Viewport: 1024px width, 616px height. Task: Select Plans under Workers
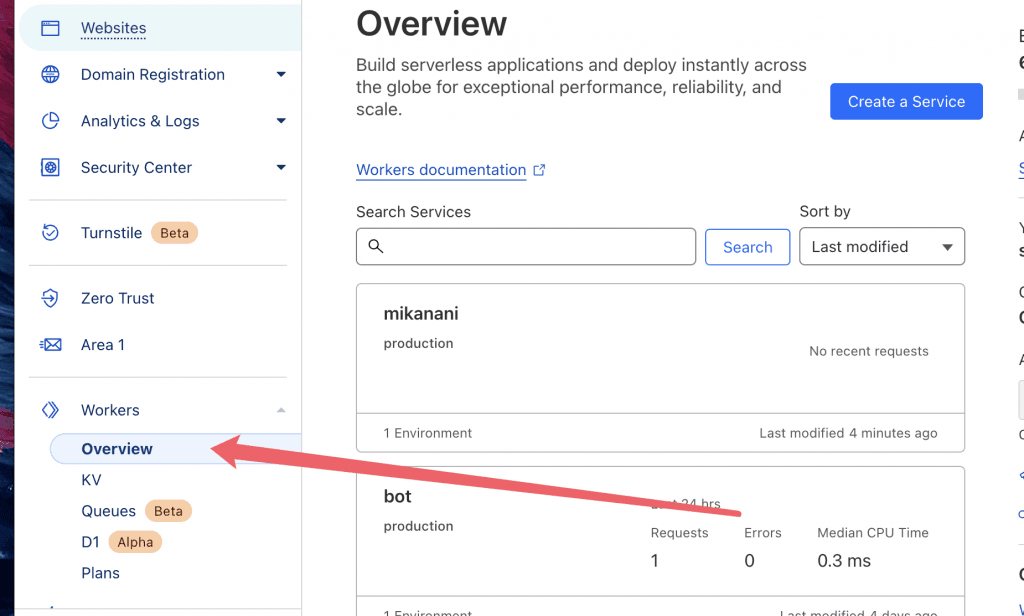[100, 573]
